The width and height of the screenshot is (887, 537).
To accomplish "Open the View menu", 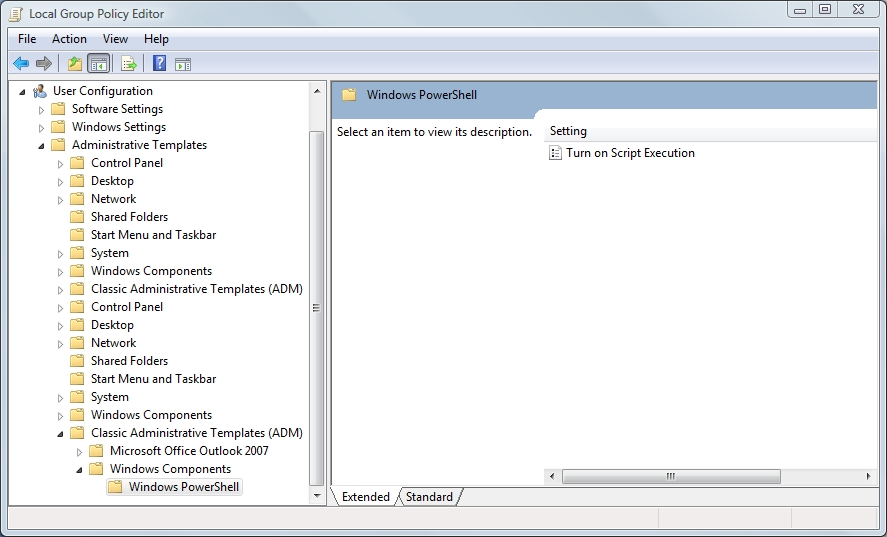I will 115,39.
